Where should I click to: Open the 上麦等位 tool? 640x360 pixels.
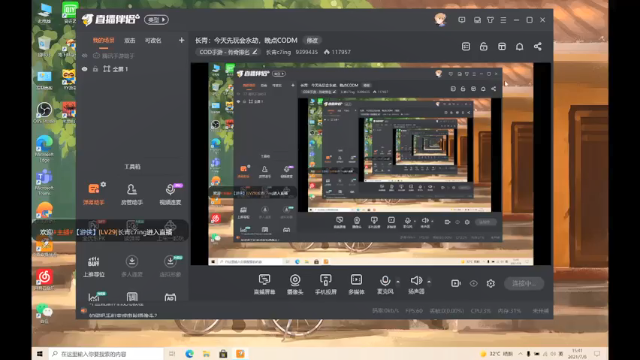tap(93, 266)
